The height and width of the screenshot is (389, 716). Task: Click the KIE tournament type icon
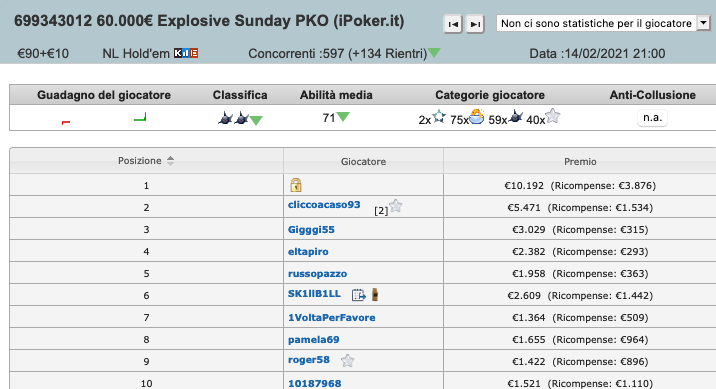pos(186,53)
